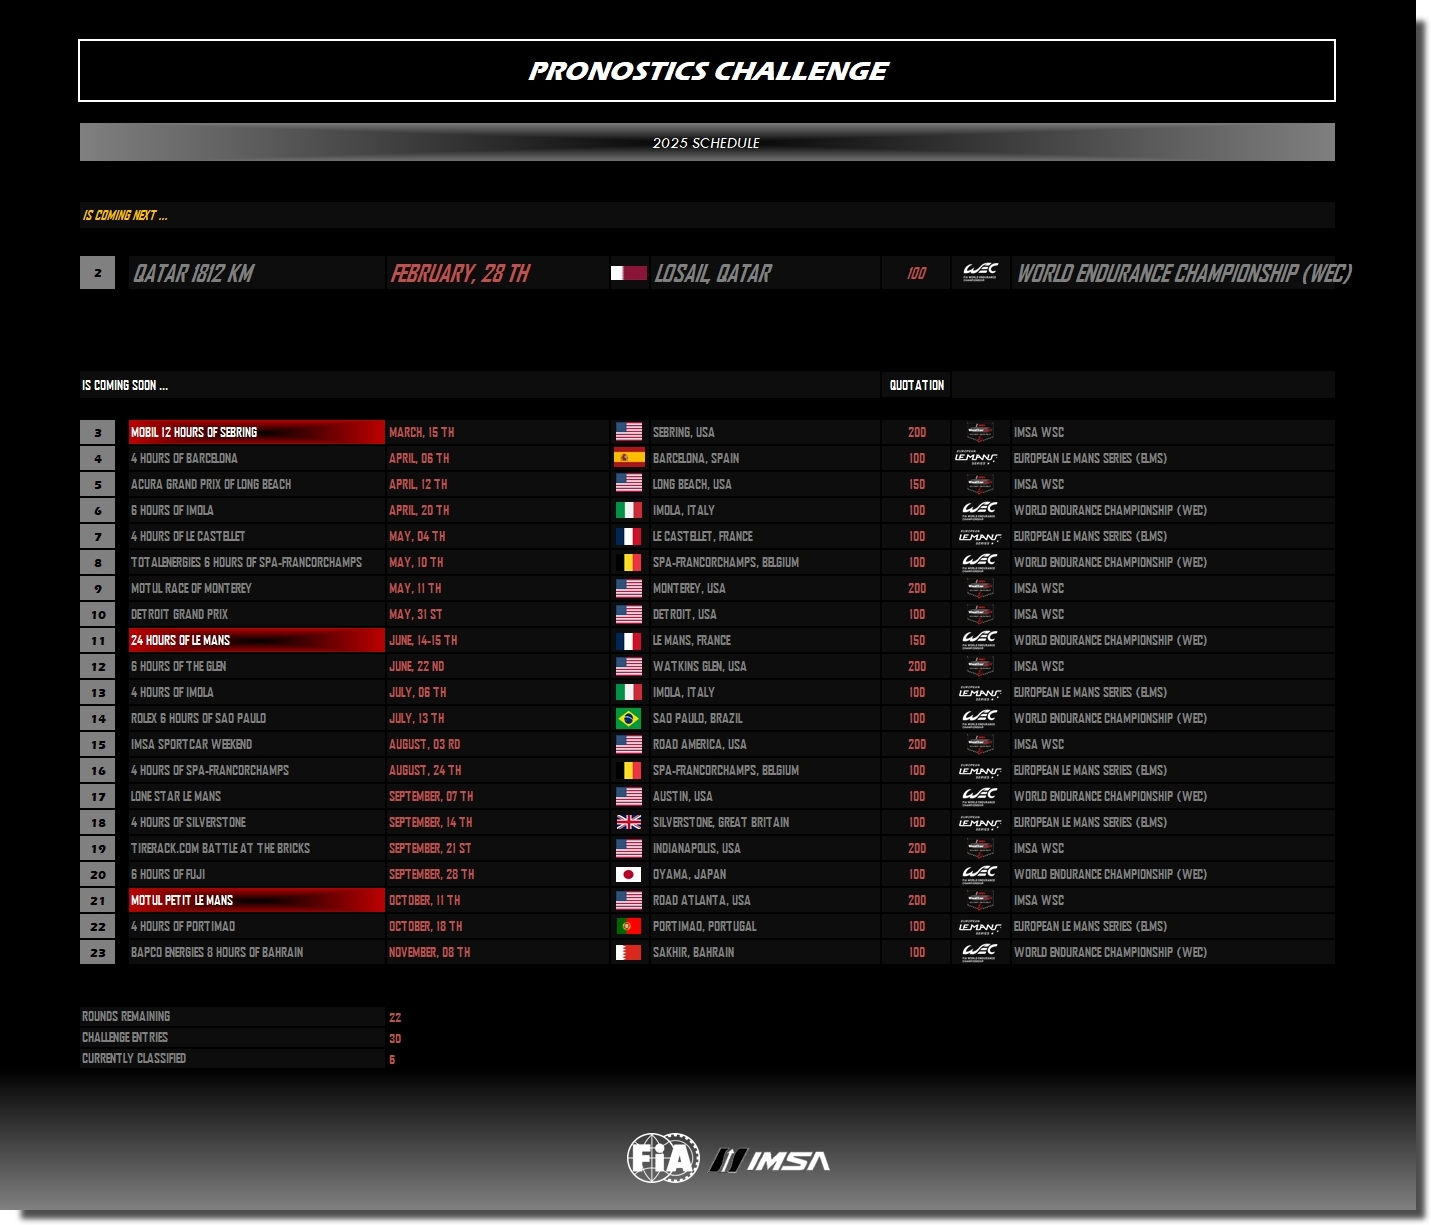
Task: Click the Brazil flag next to Sao Paulo, Brazil
Action: (x=629, y=718)
